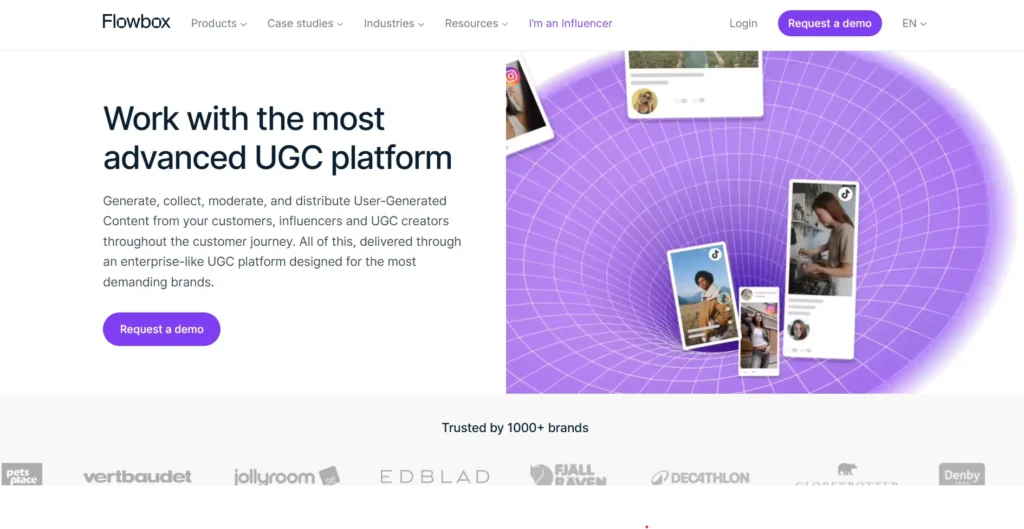Image resolution: width=1024 pixels, height=529 pixels.
Task: Click the EDBLAD brand logo
Action: (x=435, y=477)
